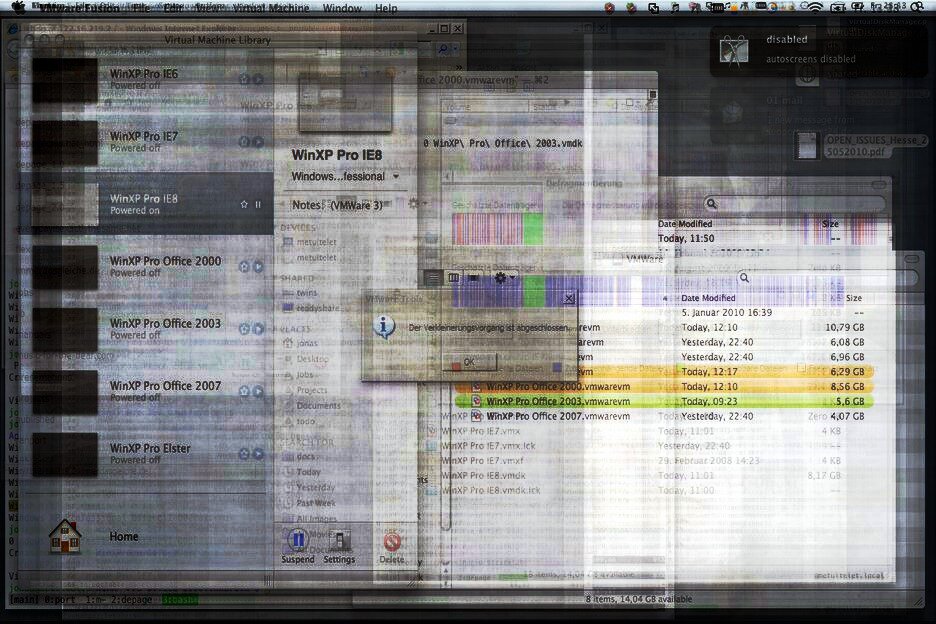
Task: Select the WinXP Pro Office 2003 library row
Action: click(146, 329)
